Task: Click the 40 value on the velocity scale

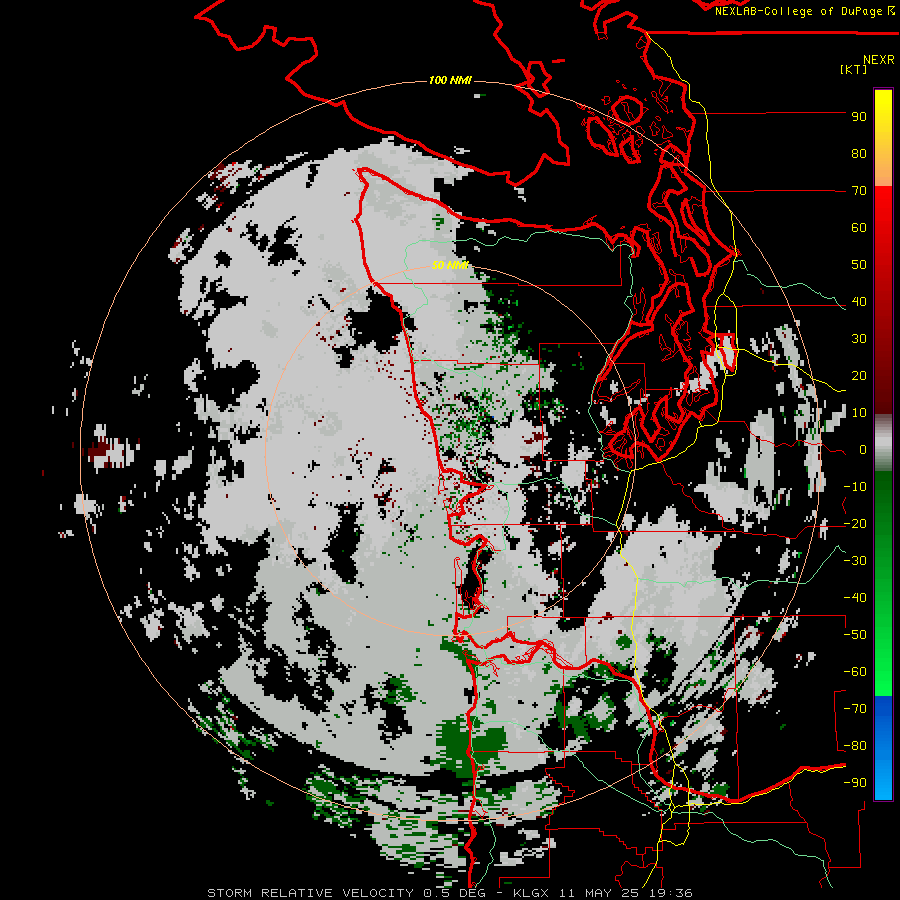Action: click(859, 302)
